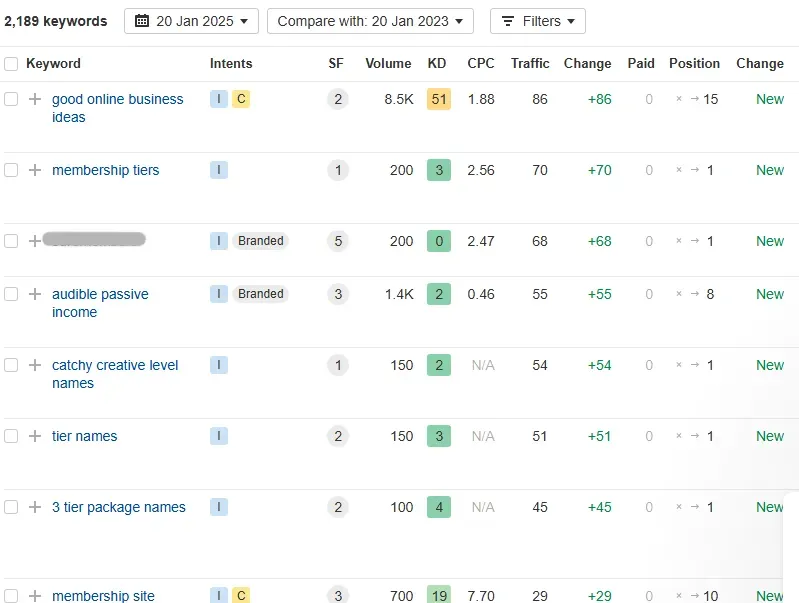Expand audible passive income plus icon

click(35, 294)
